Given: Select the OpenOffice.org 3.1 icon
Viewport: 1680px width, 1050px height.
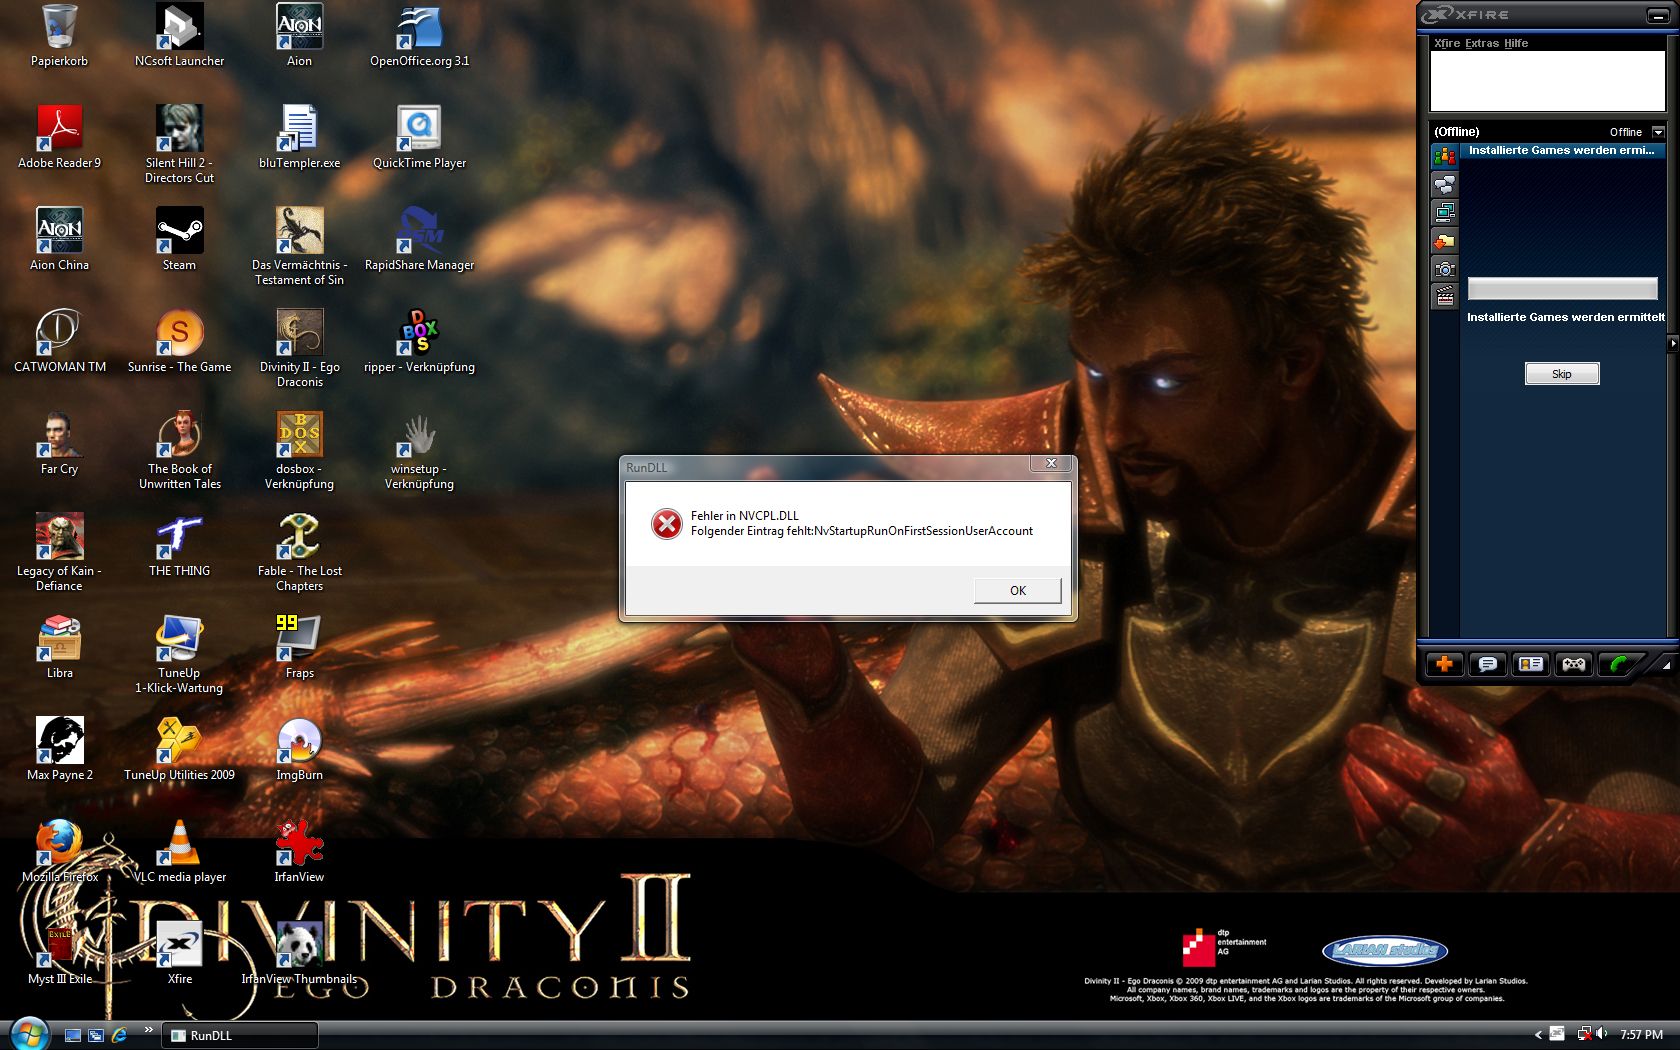Looking at the screenshot, I should pyautogui.click(x=419, y=36).
